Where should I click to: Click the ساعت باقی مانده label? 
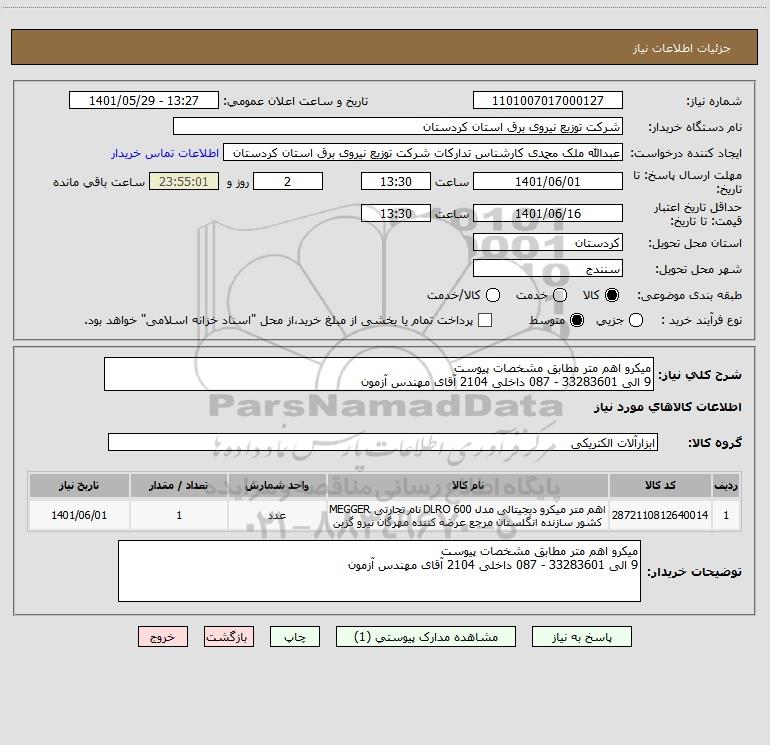pyautogui.click(x=99, y=182)
